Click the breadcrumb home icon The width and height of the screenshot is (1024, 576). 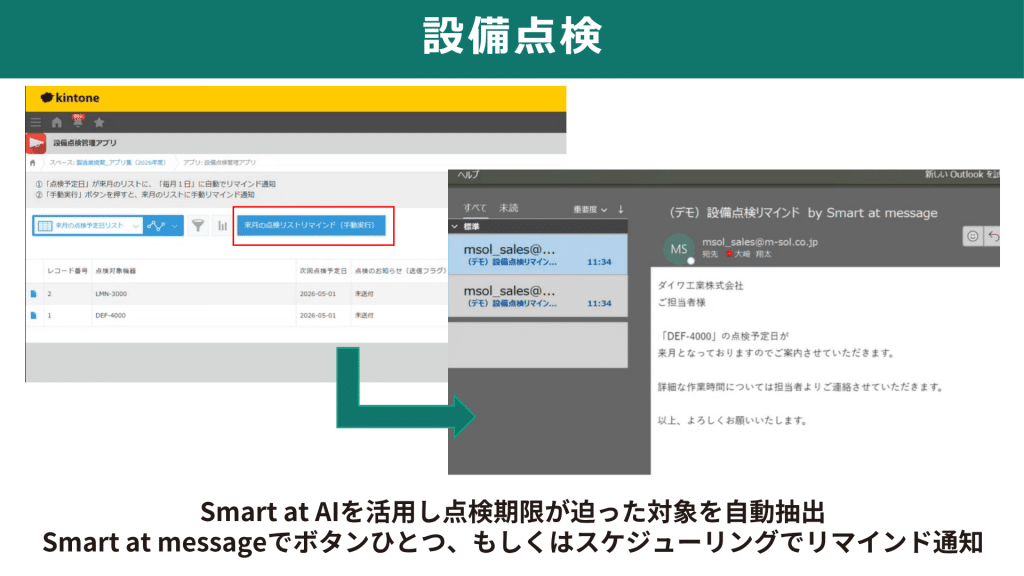point(33,163)
